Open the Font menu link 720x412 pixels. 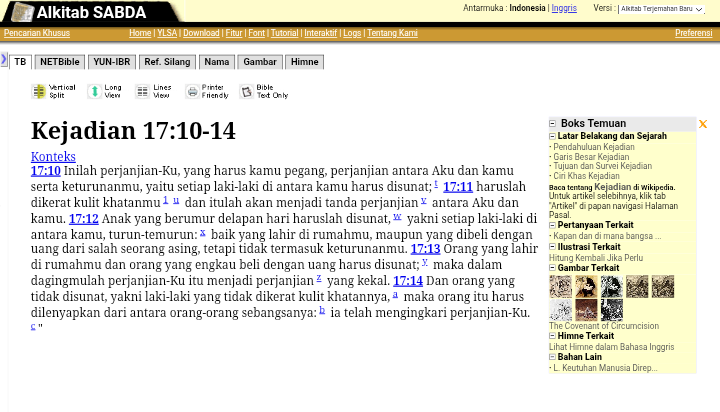(x=257, y=33)
